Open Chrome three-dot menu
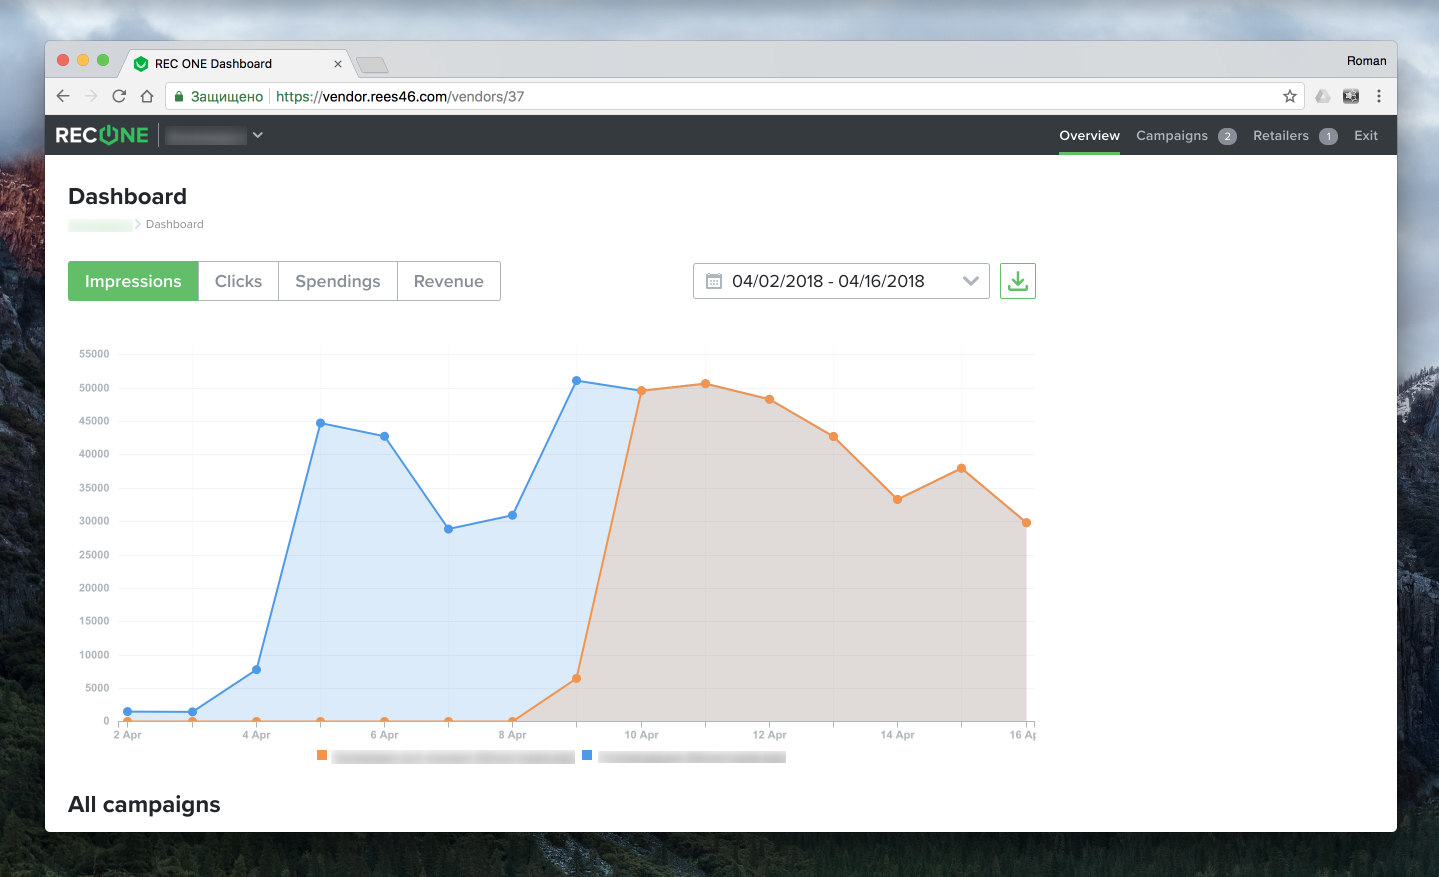This screenshot has height=877, width=1439. tap(1378, 96)
